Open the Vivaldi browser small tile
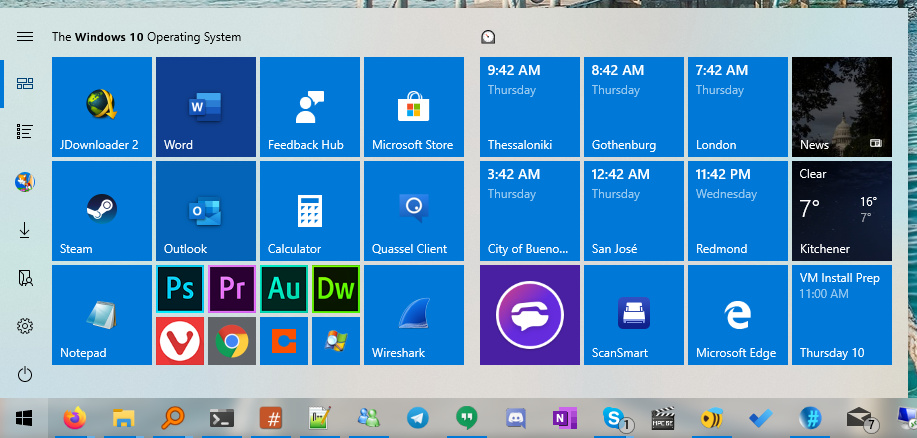This screenshot has height=438, width=917. [x=180, y=341]
